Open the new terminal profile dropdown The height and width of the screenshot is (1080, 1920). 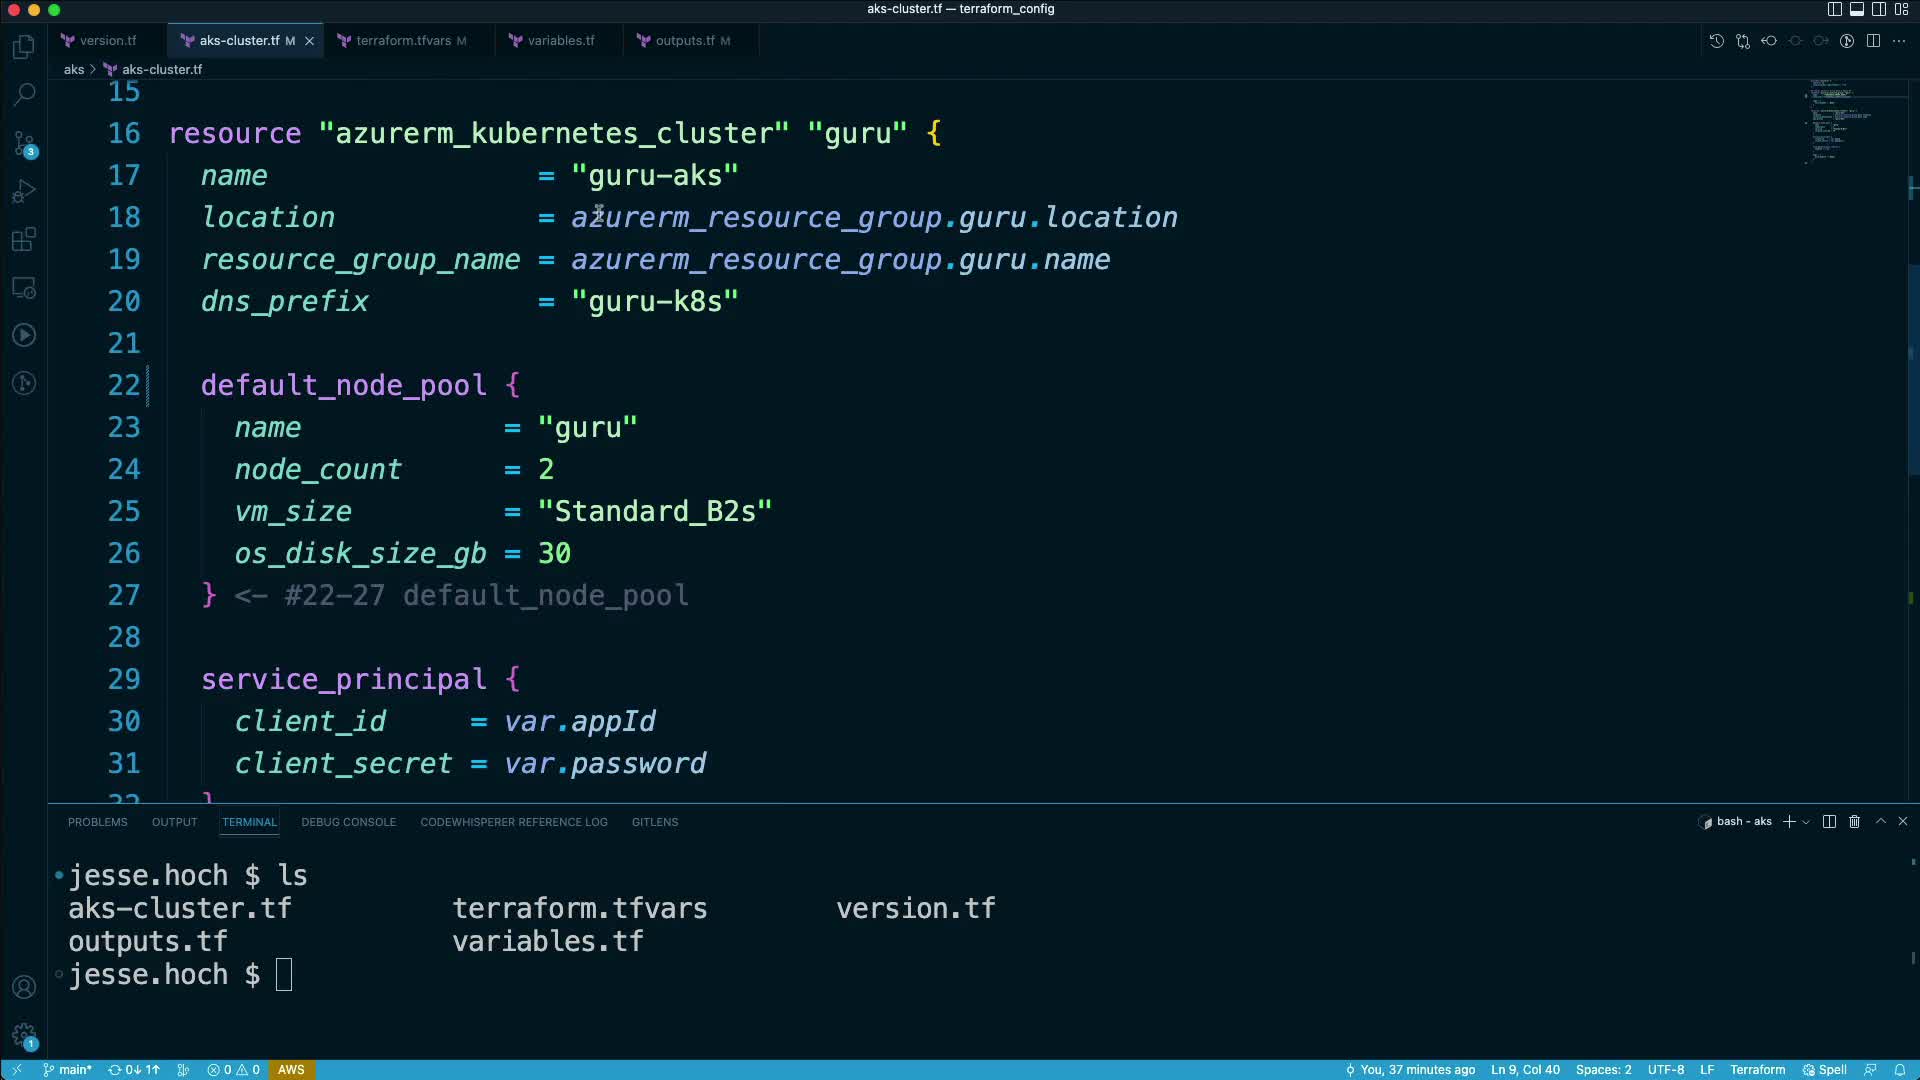pos(1806,822)
